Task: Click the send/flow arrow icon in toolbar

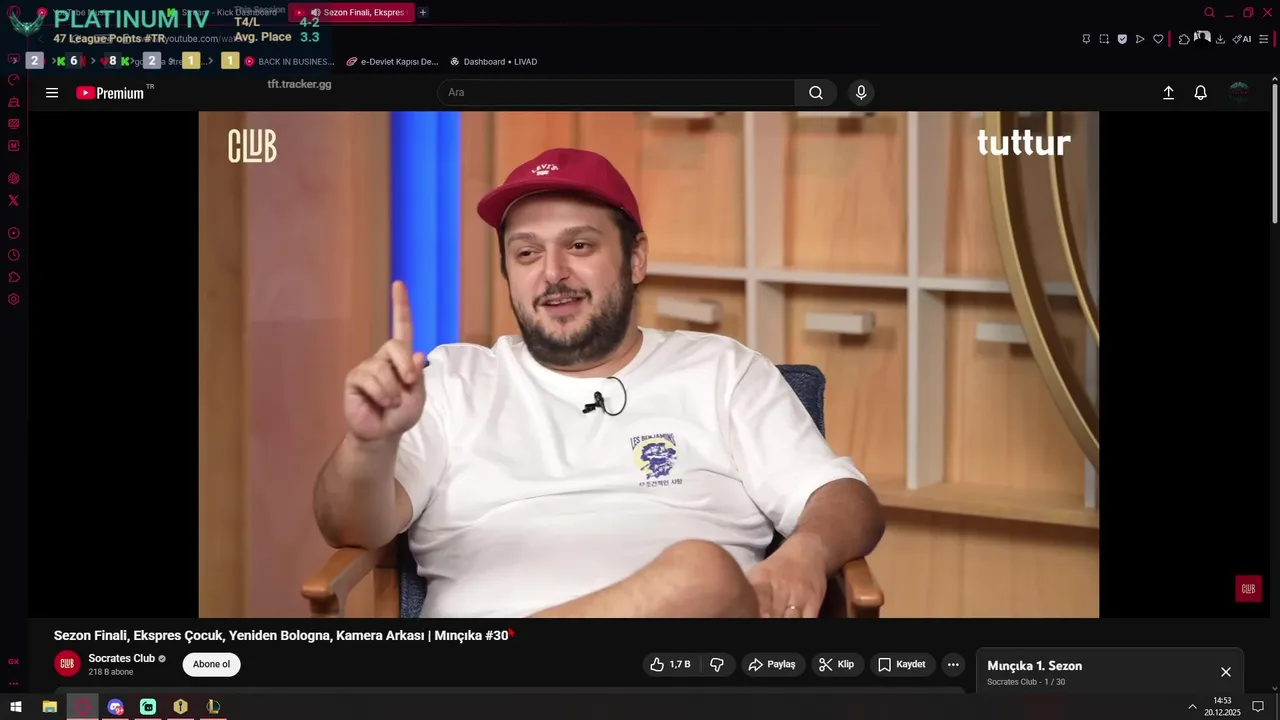Action: tap(1140, 39)
